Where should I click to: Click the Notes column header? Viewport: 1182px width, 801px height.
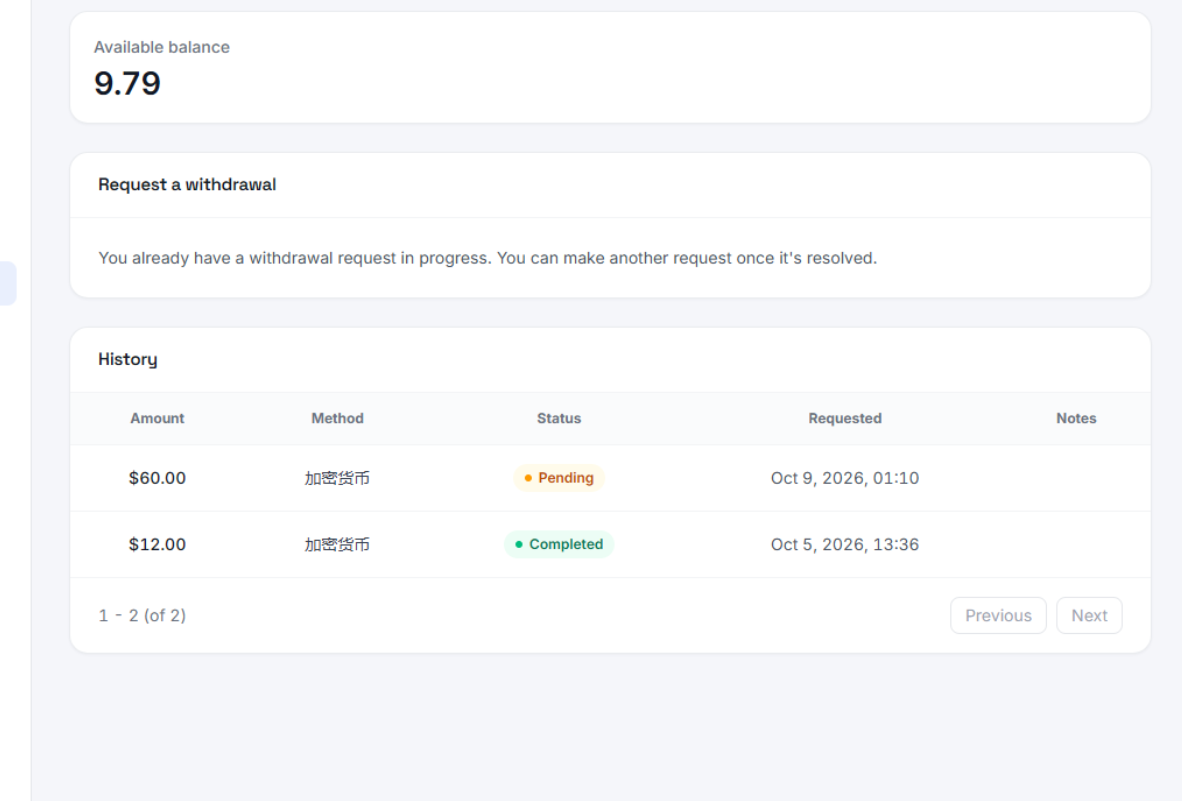[1076, 418]
